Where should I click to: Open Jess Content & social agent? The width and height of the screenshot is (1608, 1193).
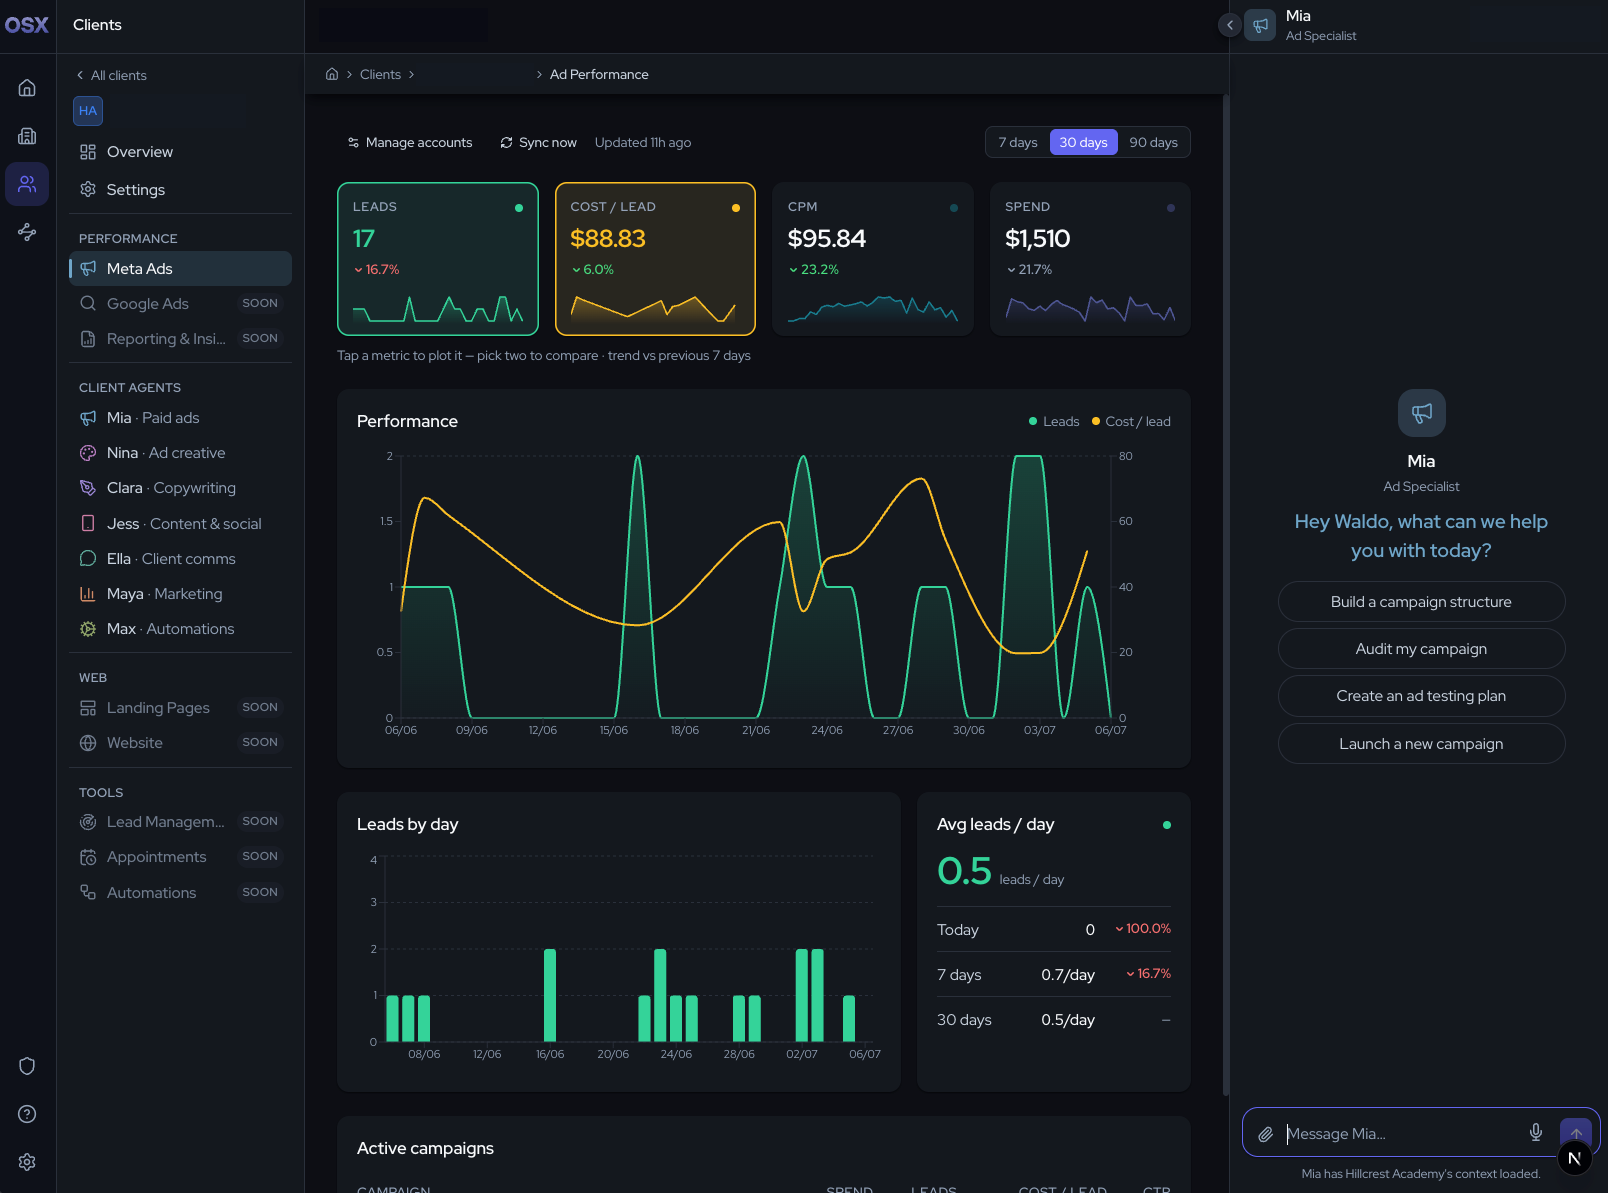point(181,524)
